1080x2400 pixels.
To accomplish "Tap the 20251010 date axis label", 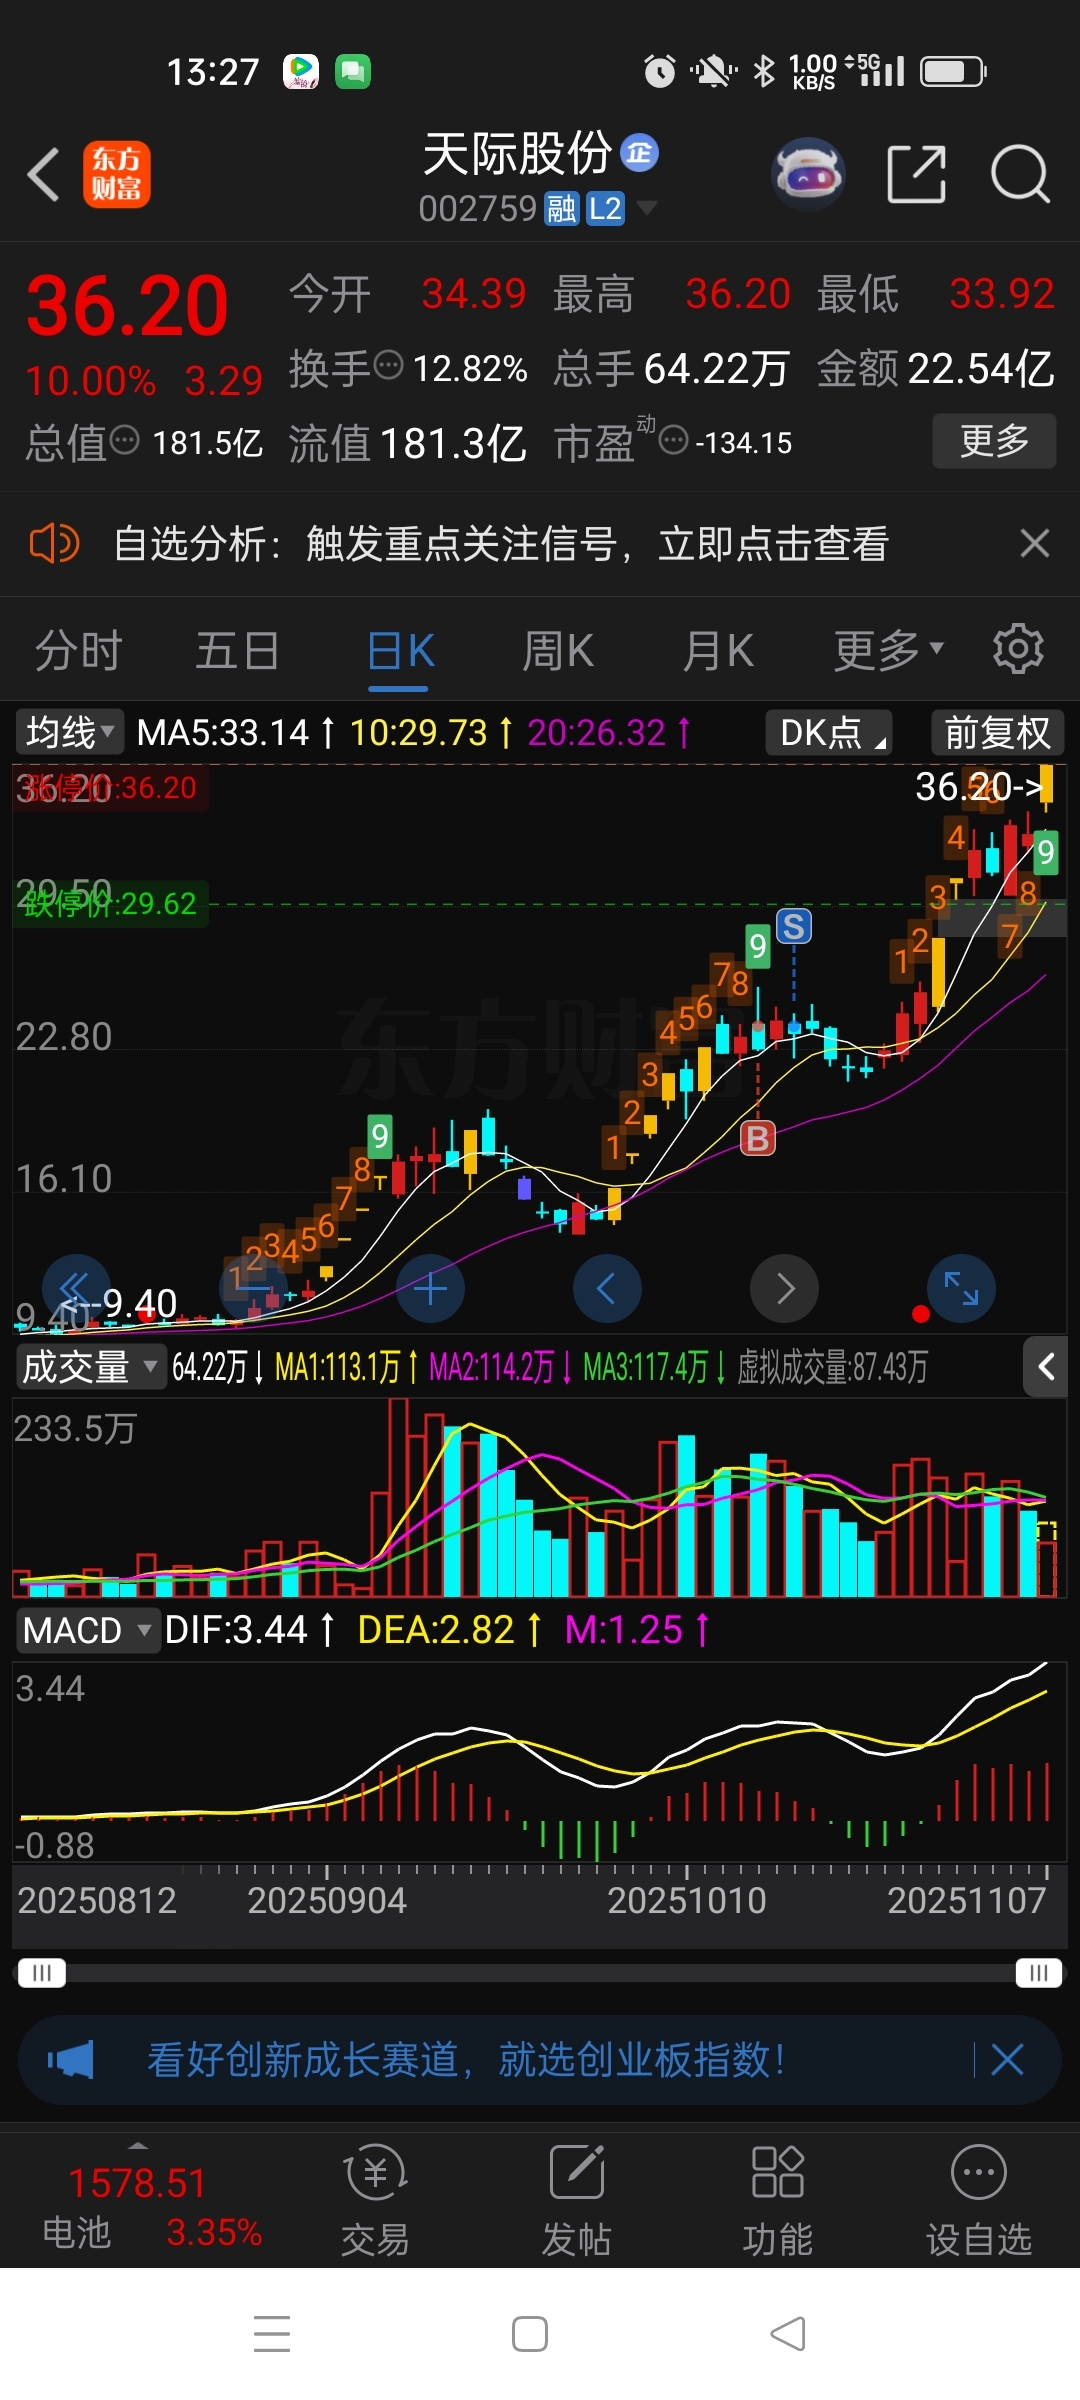I will pyautogui.click(x=687, y=1900).
